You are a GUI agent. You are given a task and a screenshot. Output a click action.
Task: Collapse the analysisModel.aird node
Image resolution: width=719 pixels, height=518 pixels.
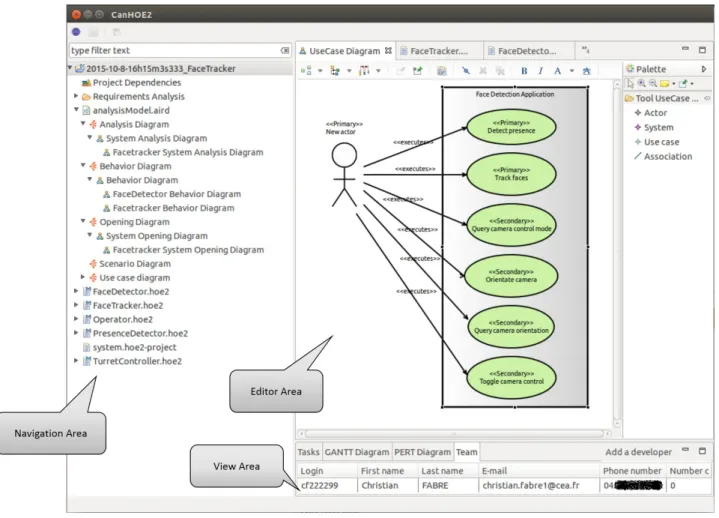tap(76, 110)
